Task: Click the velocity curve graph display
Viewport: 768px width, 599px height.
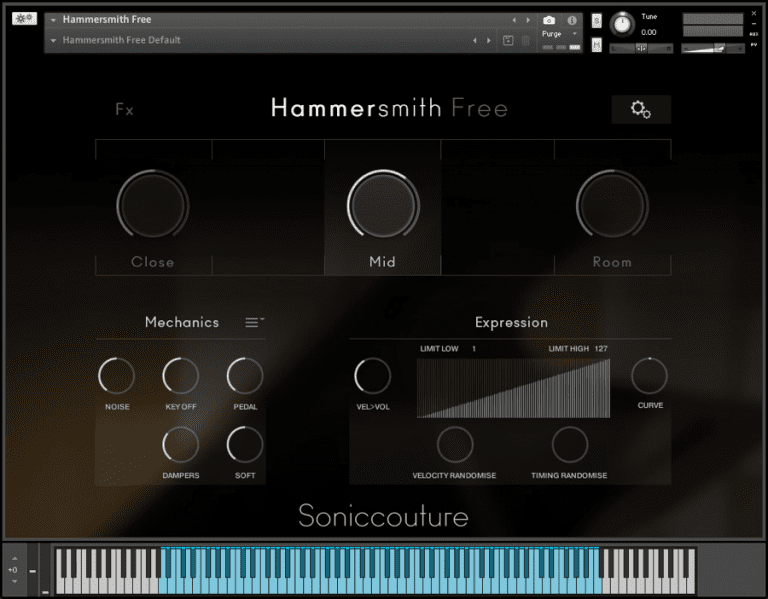Action: click(513, 388)
